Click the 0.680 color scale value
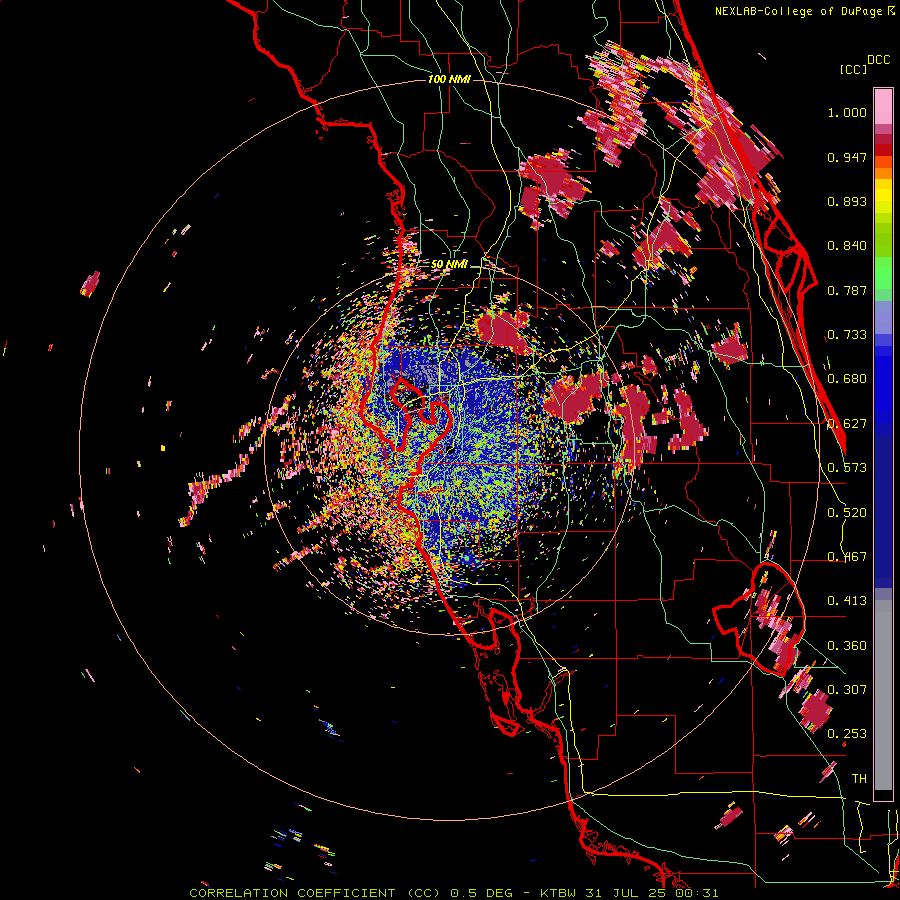The height and width of the screenshot is (900, 900). [x=847, y=379]
